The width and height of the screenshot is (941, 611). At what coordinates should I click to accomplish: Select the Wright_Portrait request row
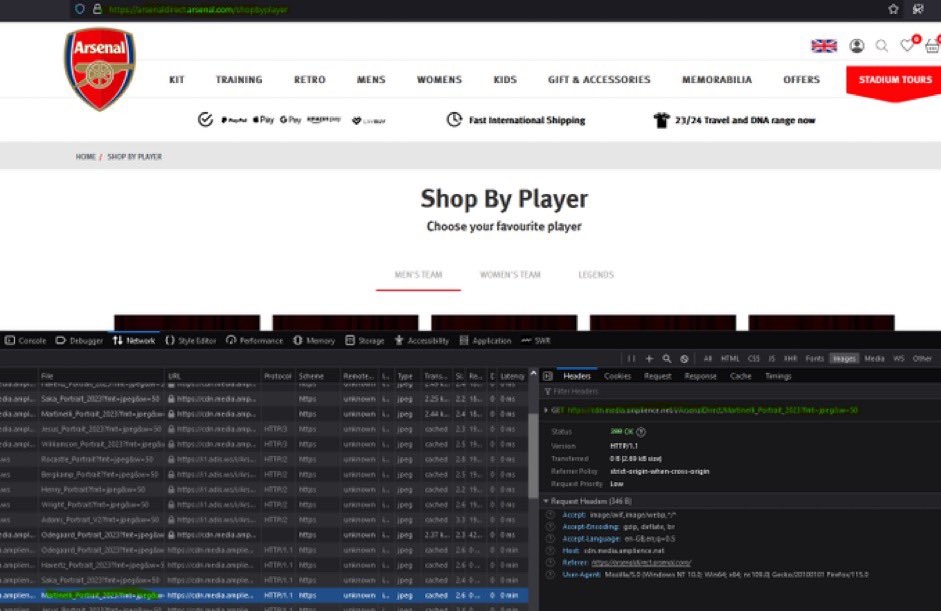(x=264, y=505)
